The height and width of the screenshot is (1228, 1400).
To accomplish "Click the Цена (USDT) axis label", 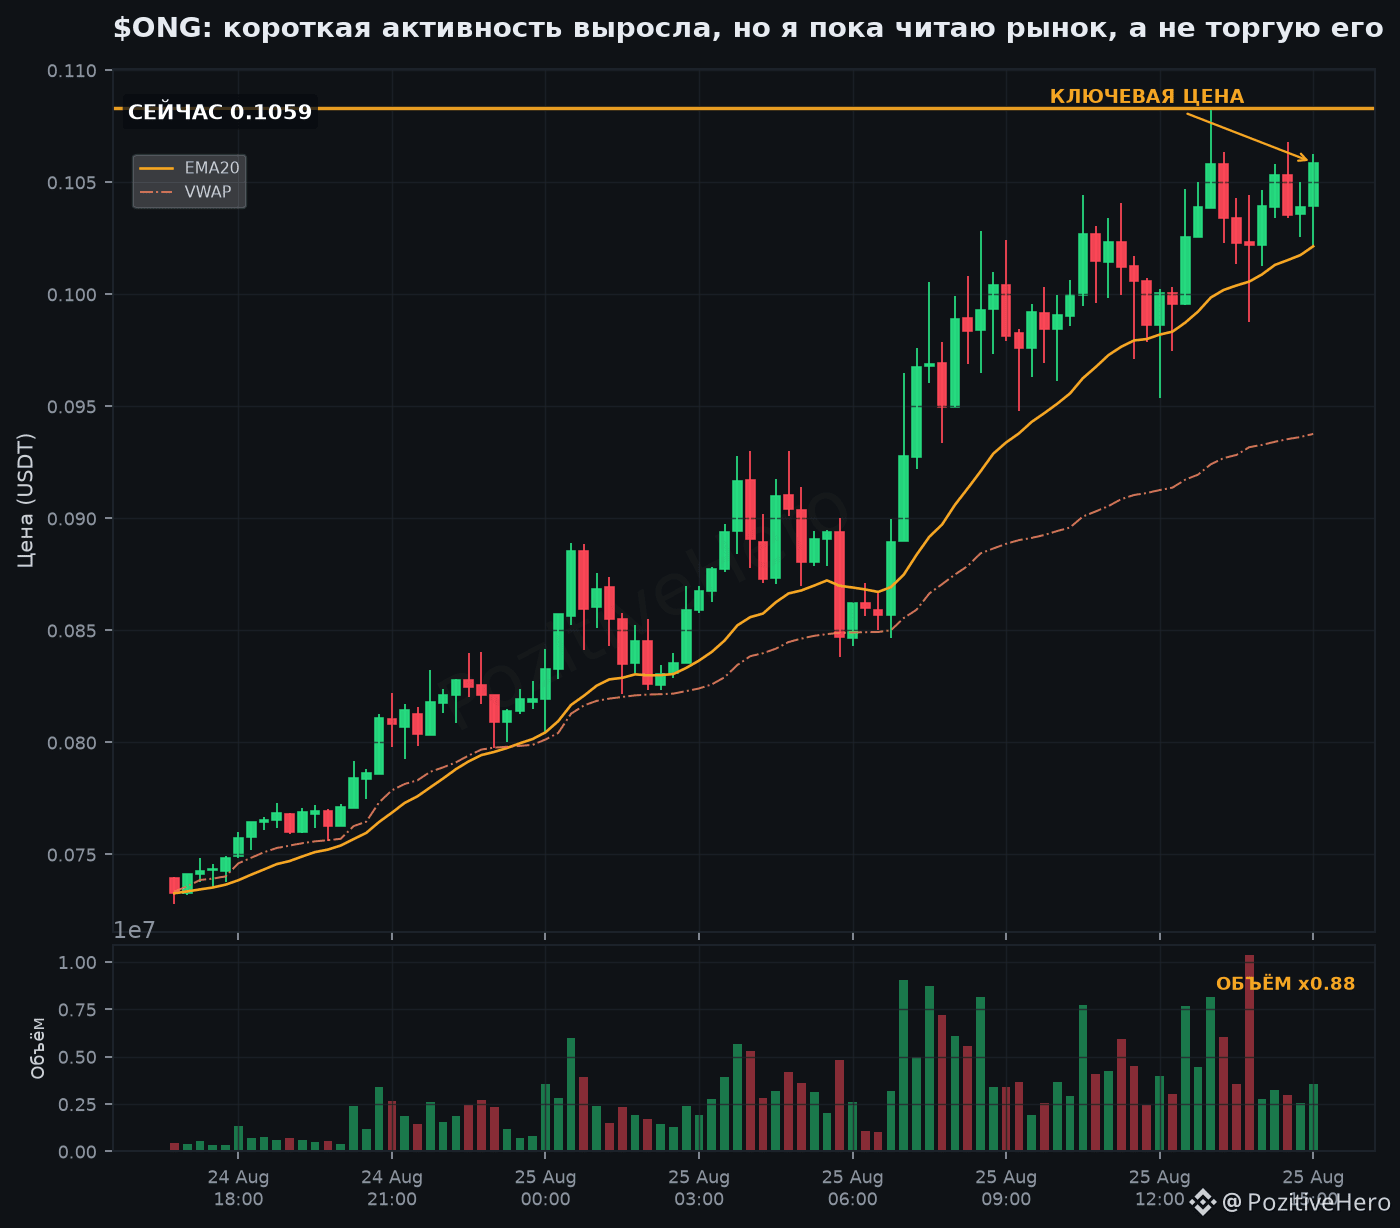I will pos(26,500).
